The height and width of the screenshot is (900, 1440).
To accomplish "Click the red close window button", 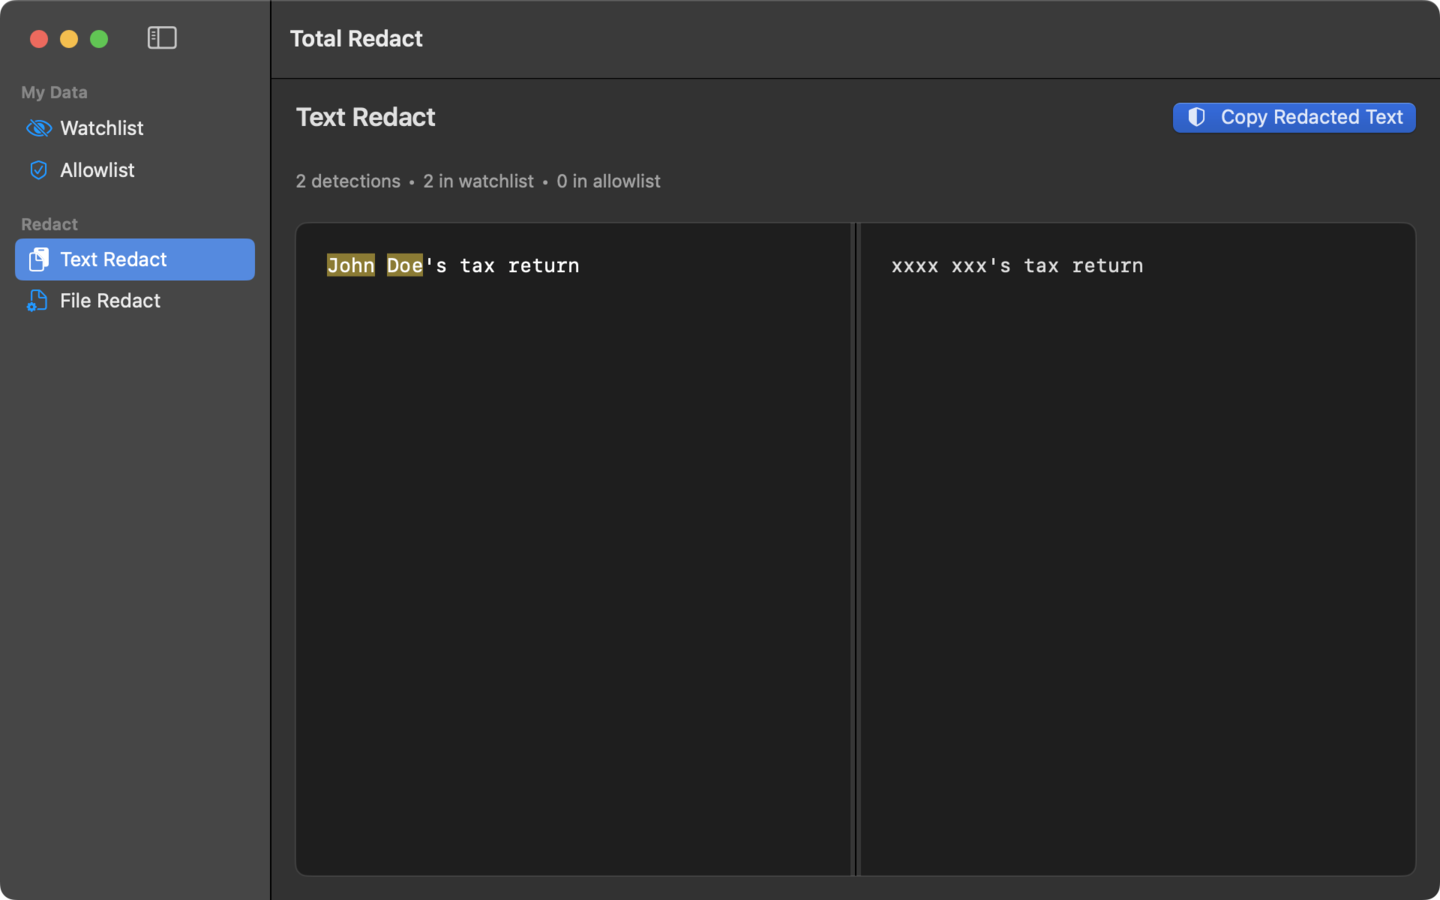I will (x=39, y=39).
